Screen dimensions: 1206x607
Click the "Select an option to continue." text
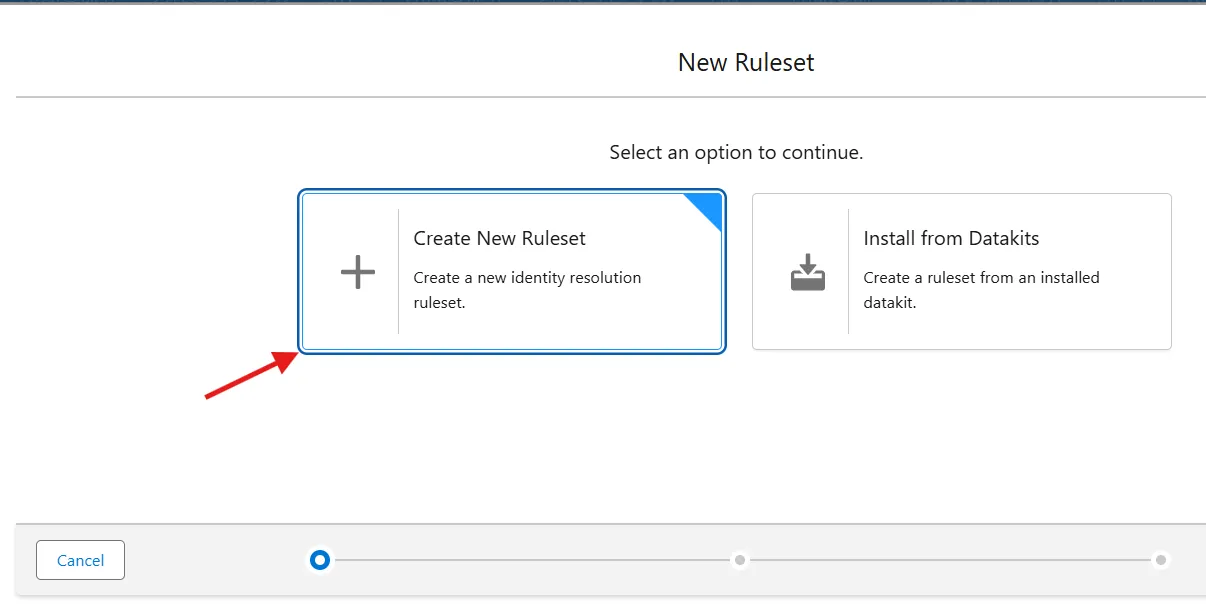click(x=736, y=153)
